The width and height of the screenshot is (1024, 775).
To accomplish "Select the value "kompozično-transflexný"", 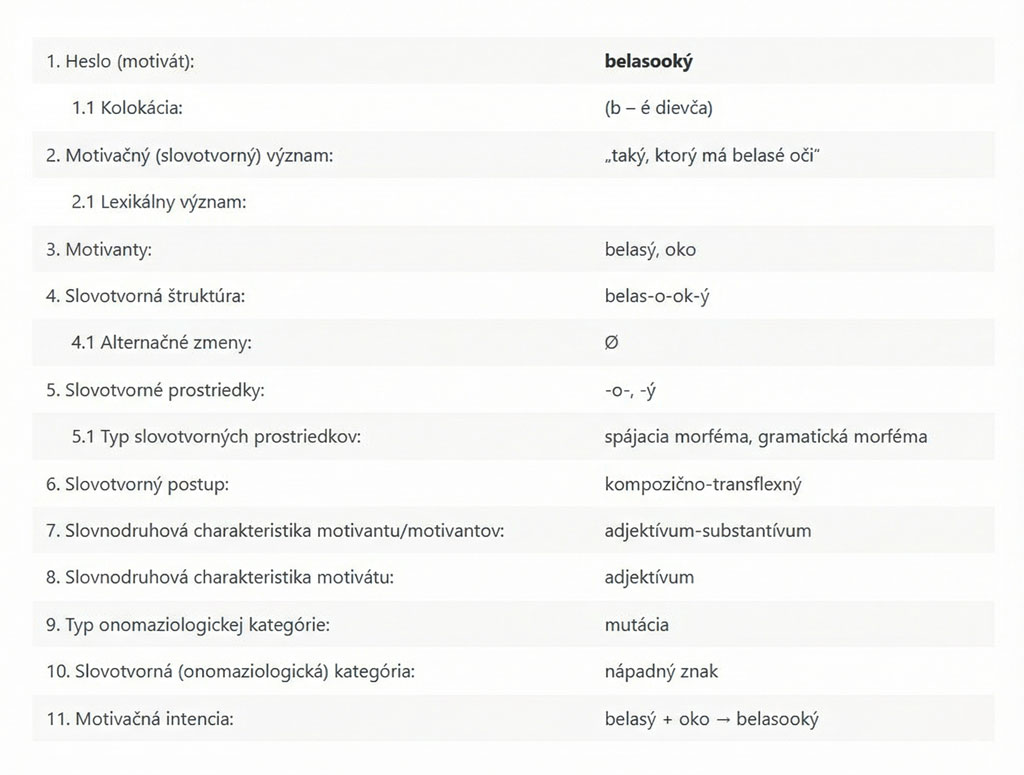I will coord(703,484).
